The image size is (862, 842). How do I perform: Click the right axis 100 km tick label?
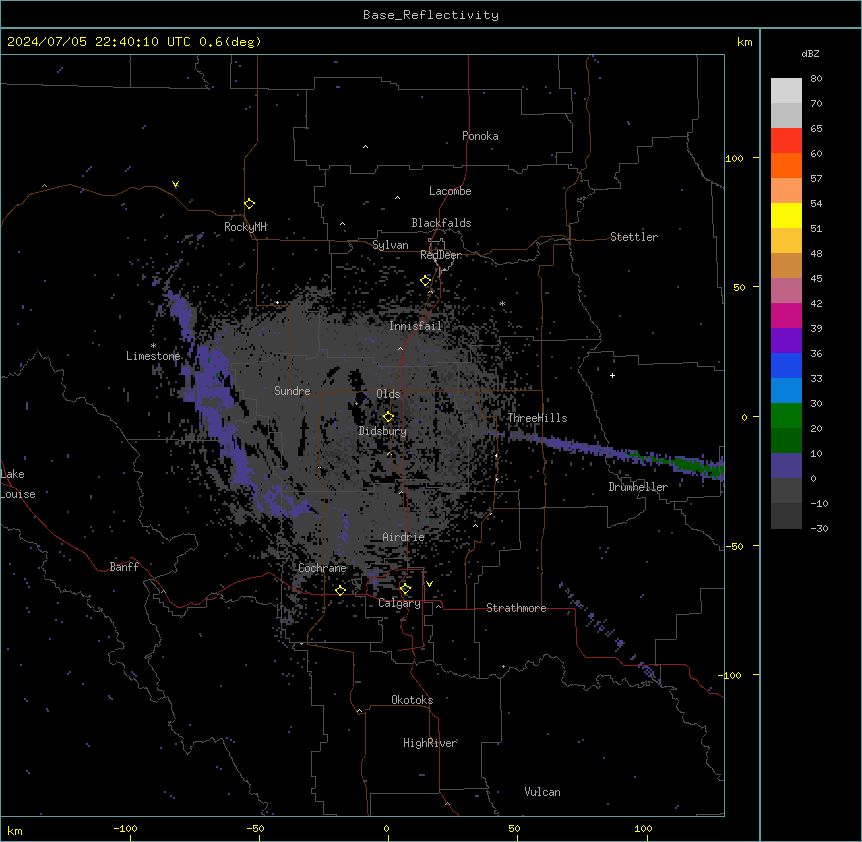(x=734, y=158)
